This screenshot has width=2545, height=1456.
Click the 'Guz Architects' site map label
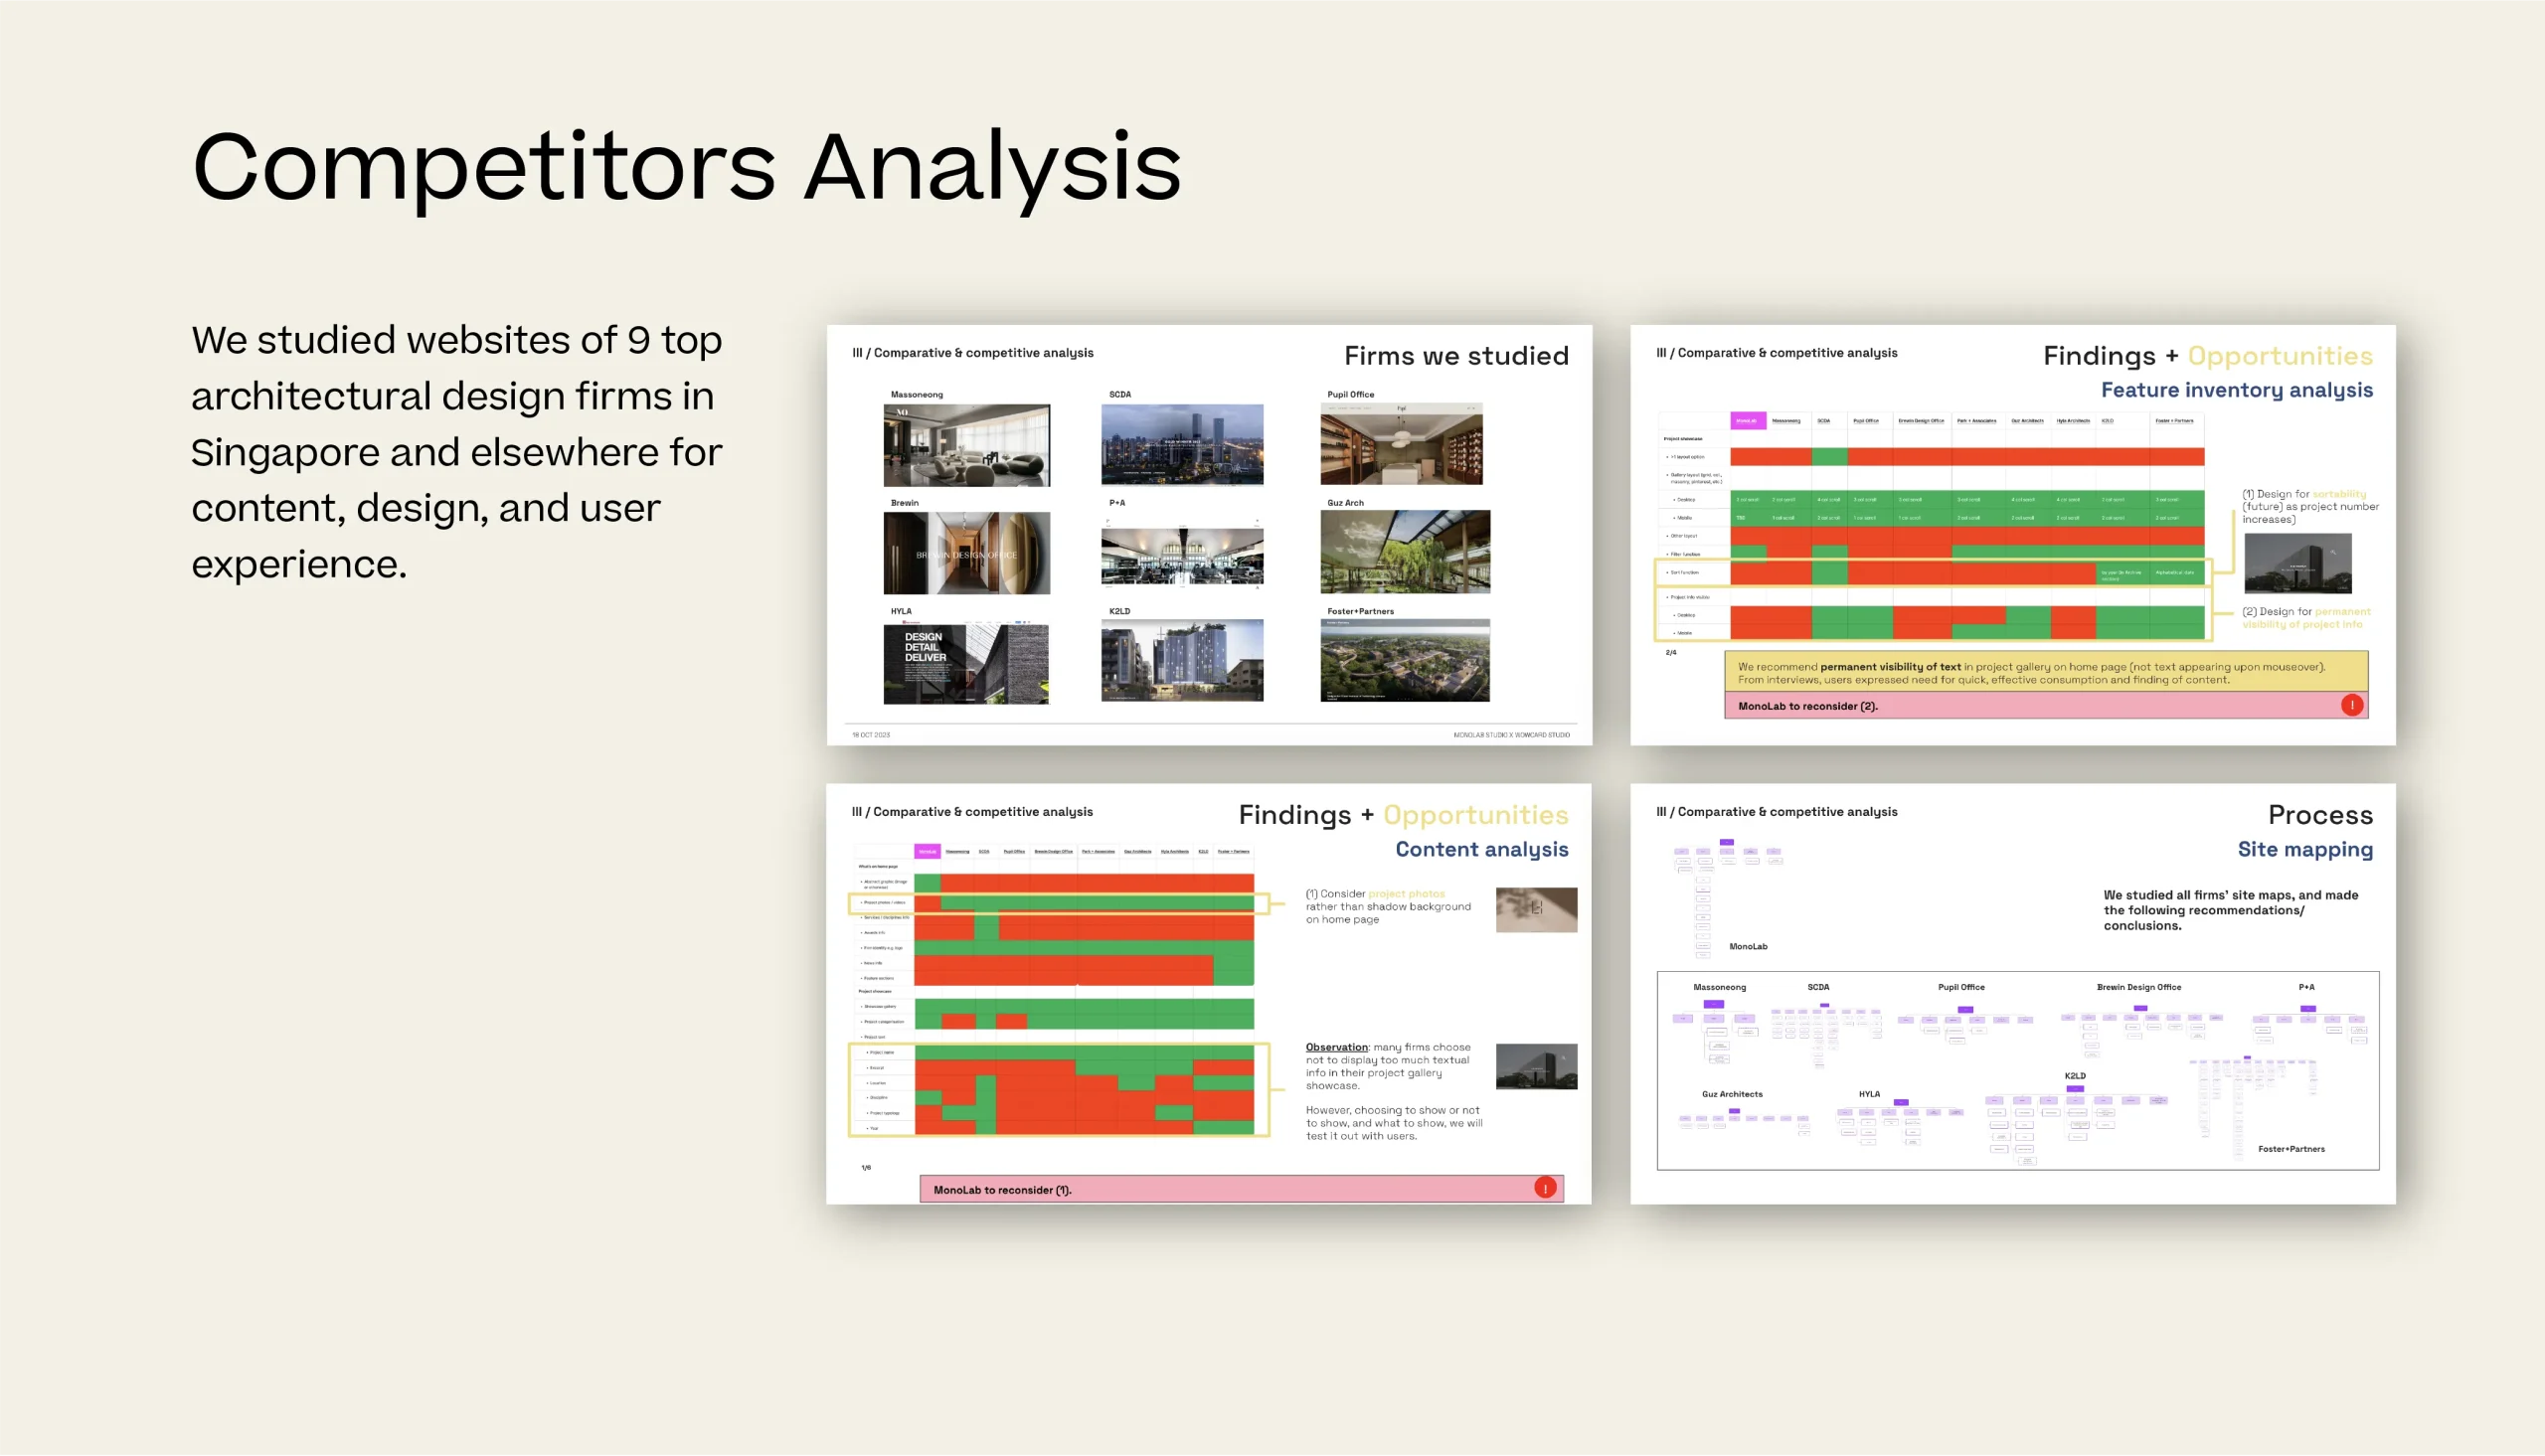tap(1732, 1094)
